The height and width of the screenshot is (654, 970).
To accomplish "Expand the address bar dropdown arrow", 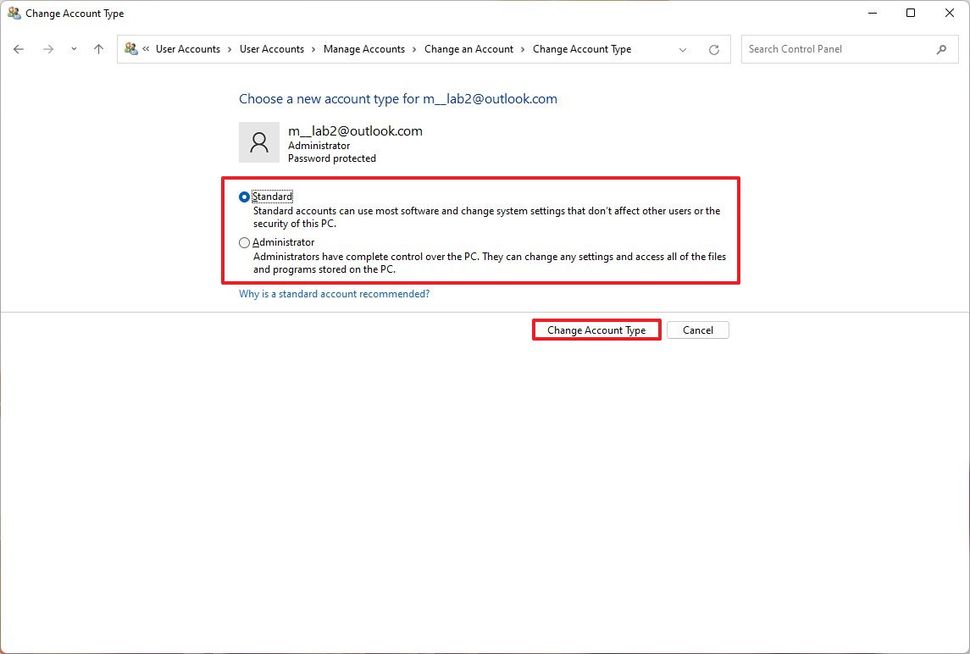I will coord(683,48).
